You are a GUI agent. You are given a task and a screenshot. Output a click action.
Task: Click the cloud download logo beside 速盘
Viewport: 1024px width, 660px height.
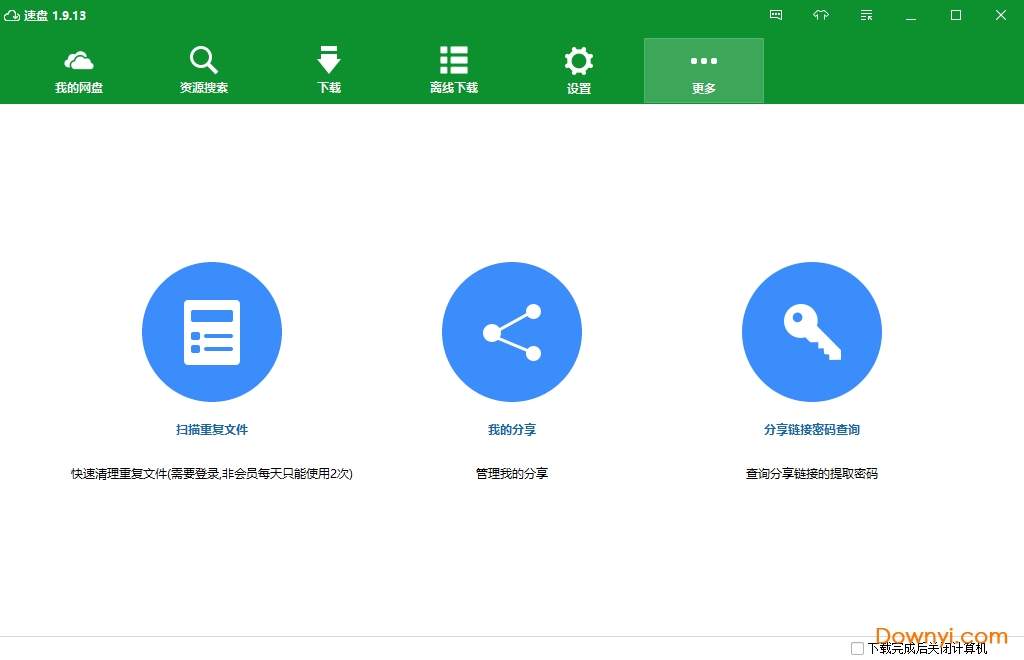coord(13,15)
